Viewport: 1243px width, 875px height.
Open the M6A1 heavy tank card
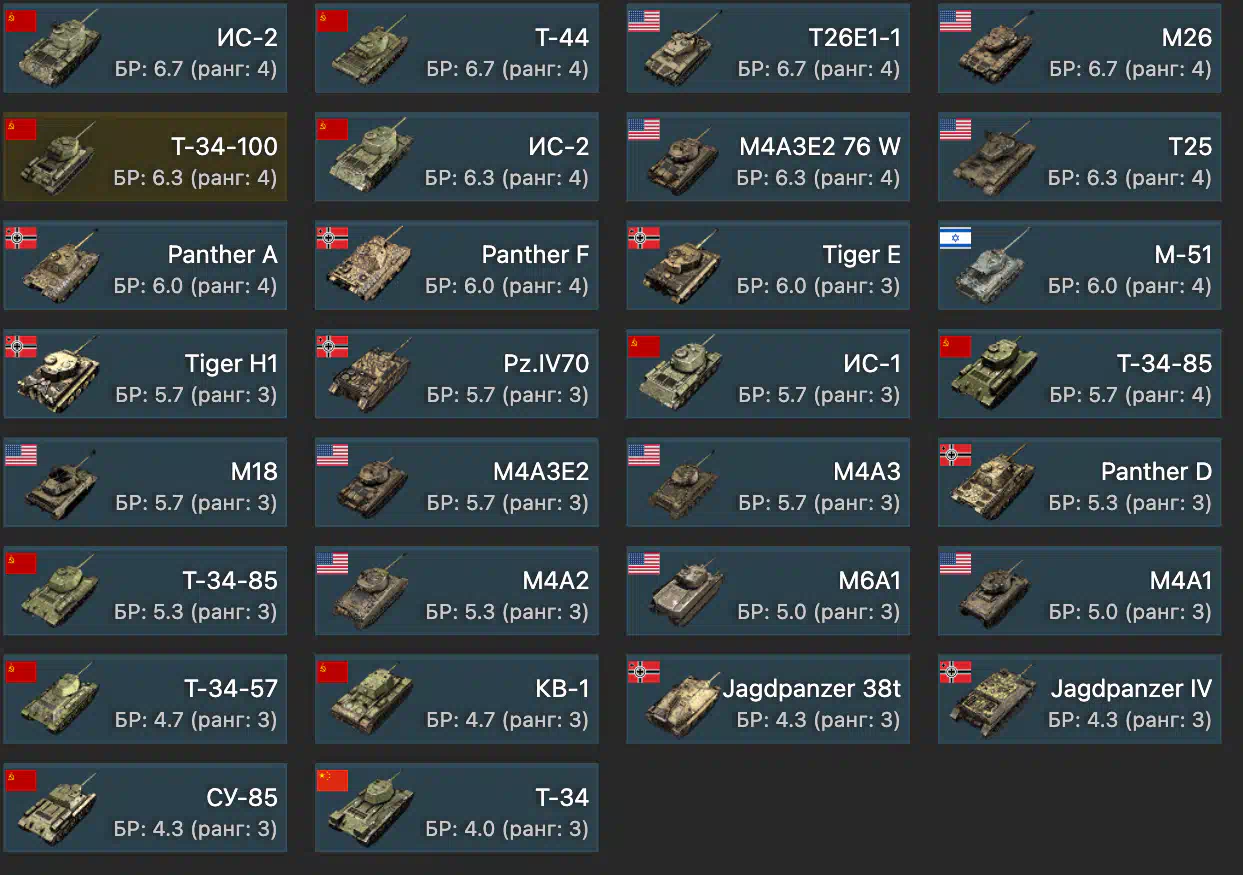768,591
